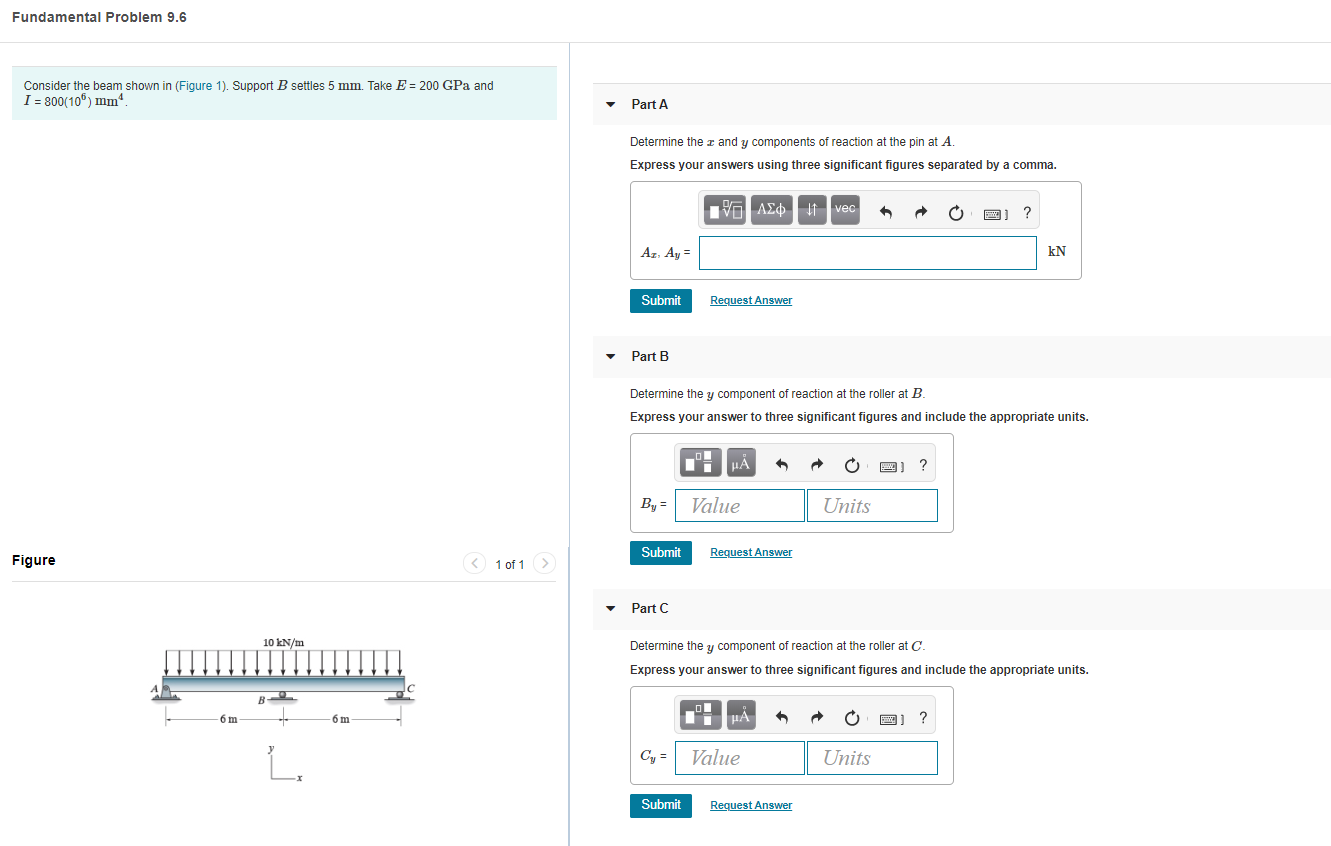Reset the Part A answer field
1331x846 pixels.
coord(956,212)
